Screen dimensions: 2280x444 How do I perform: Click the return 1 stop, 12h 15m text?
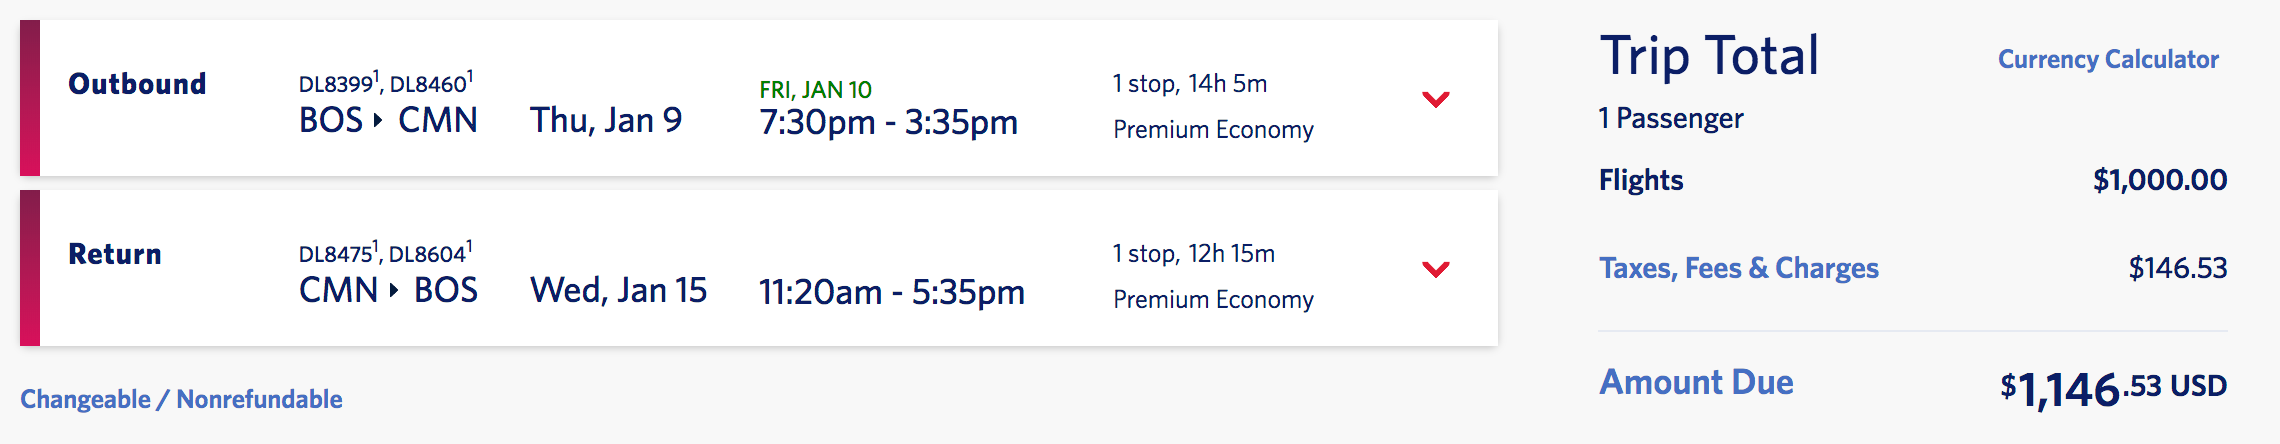(1193, 254)
